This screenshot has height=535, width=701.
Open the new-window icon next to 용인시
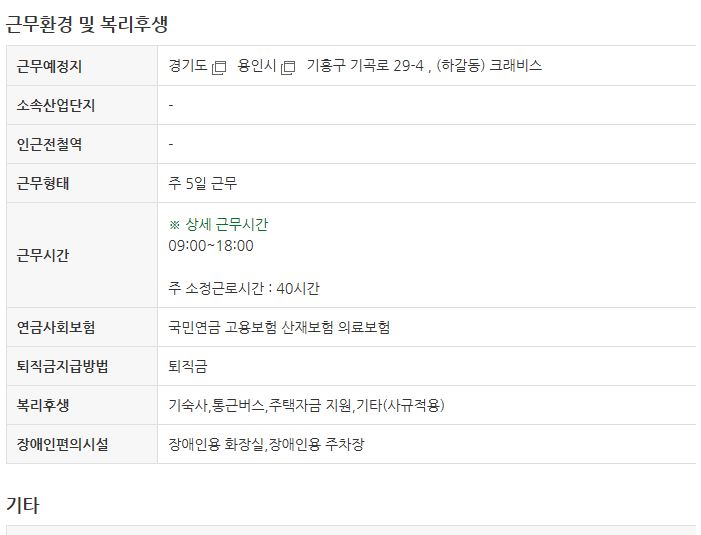pos(288,67)
